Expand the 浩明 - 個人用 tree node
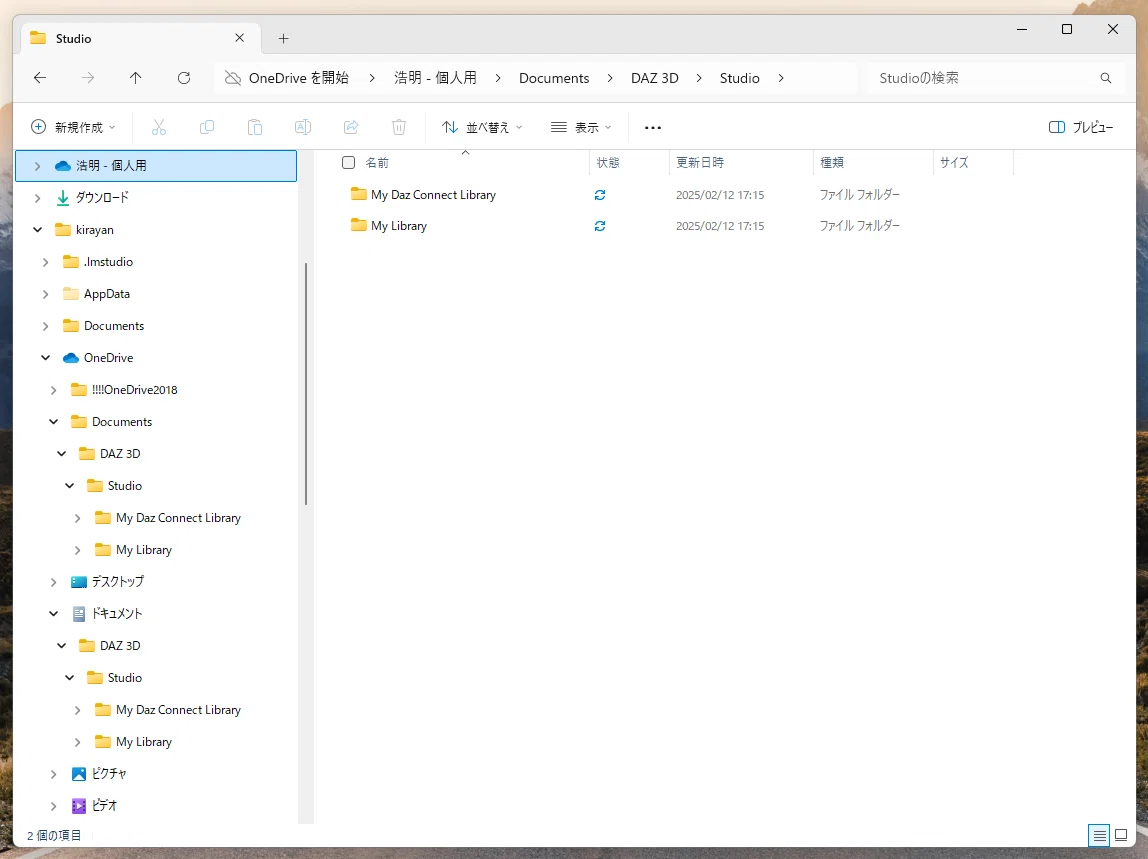The image size is (1148, 859). 37,166
